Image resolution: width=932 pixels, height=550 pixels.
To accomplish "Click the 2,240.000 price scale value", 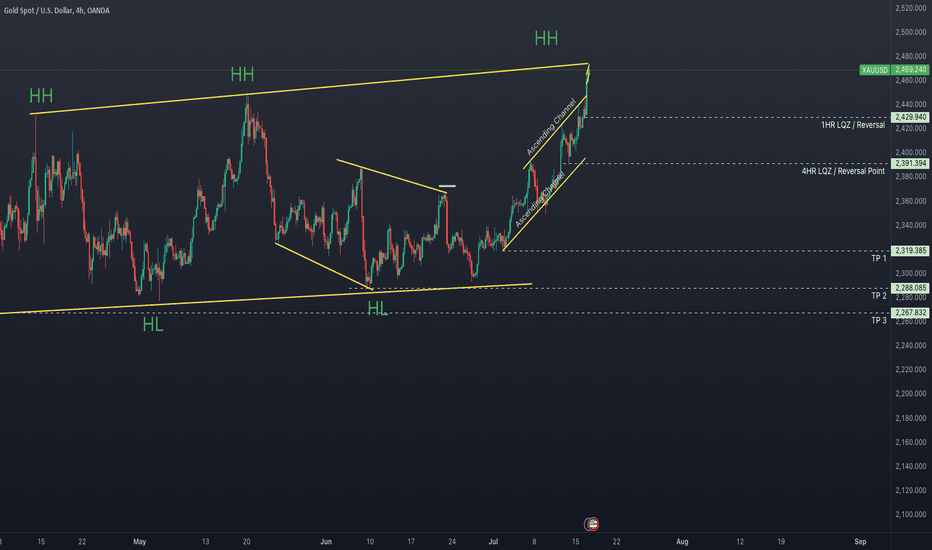I will point(911,345).
